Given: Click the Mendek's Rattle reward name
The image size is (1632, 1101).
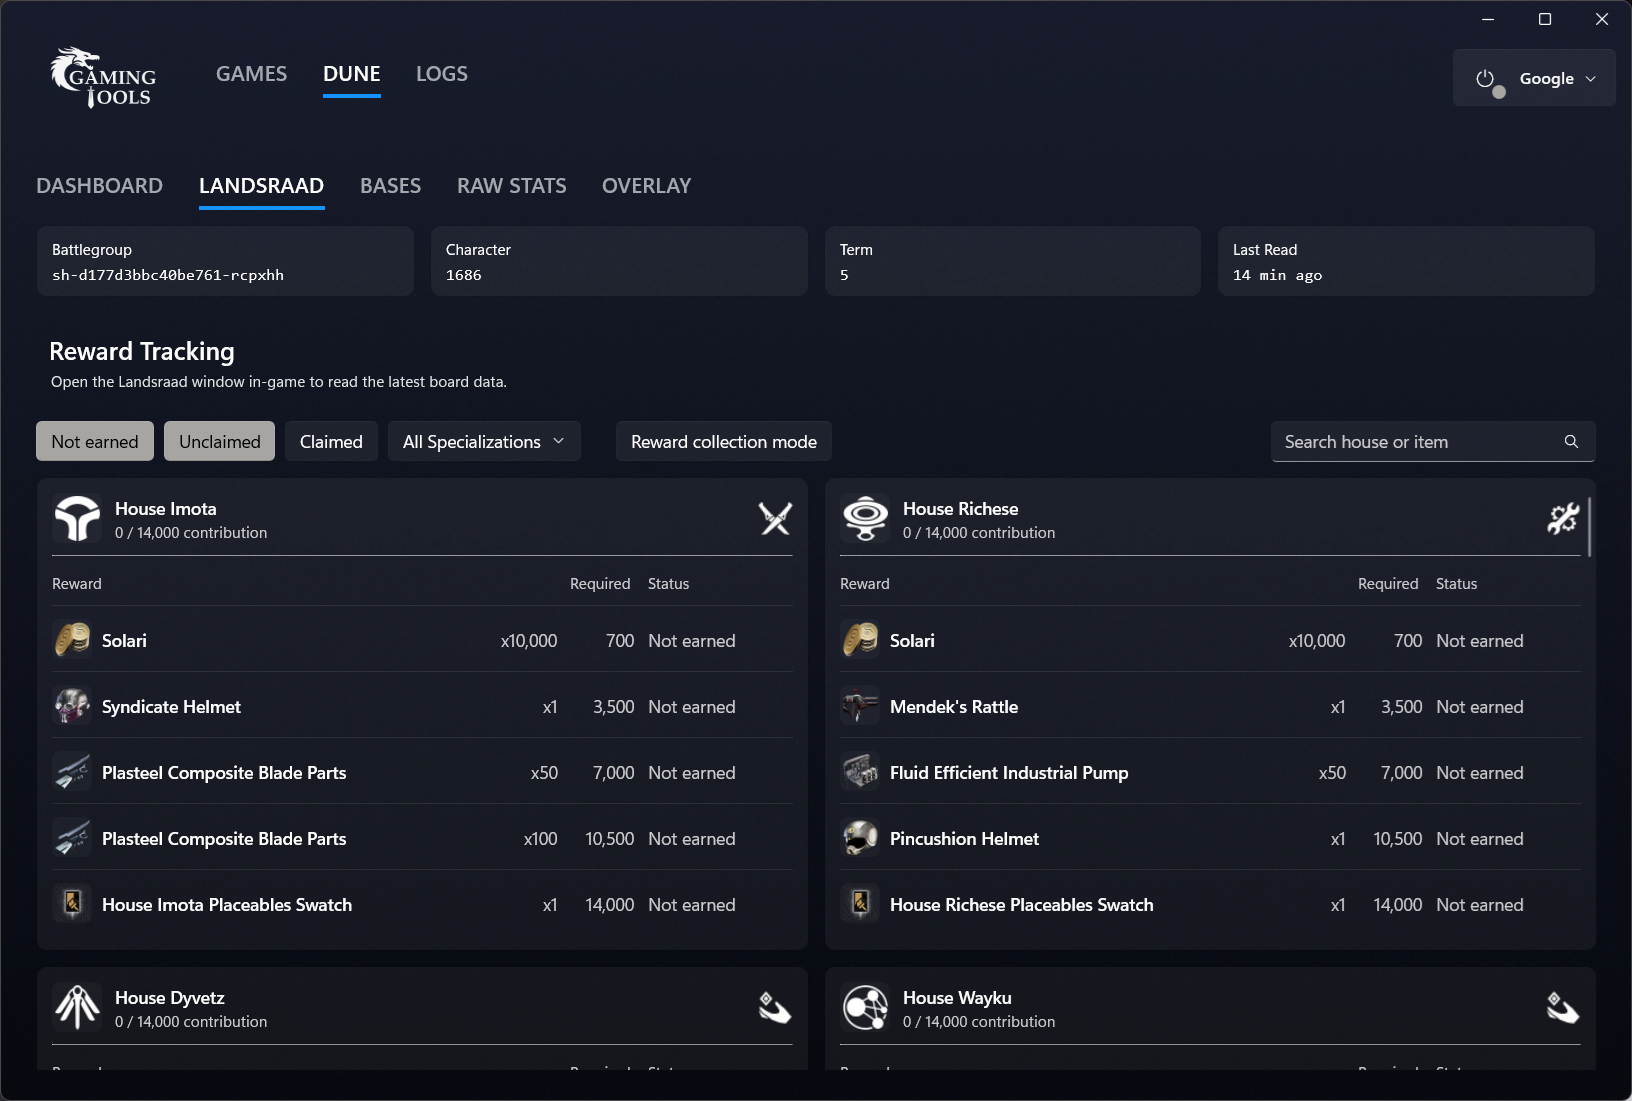Looking at the screenshot, I should click(954, 707).
